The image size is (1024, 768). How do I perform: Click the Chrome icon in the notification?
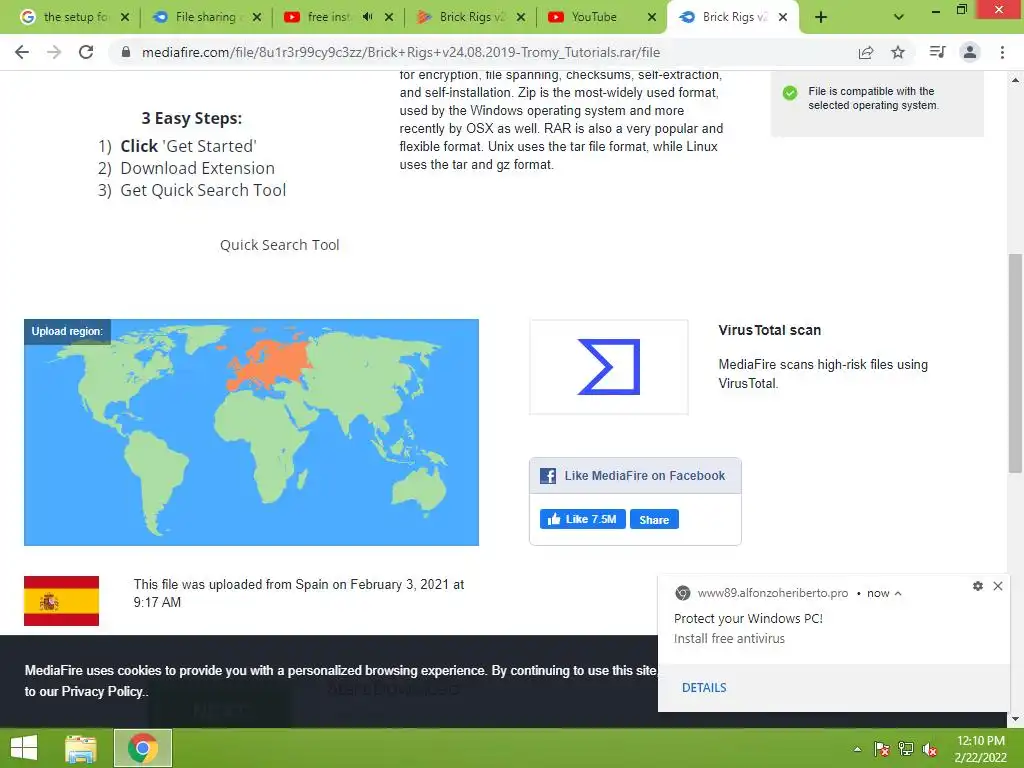[682, 593]
